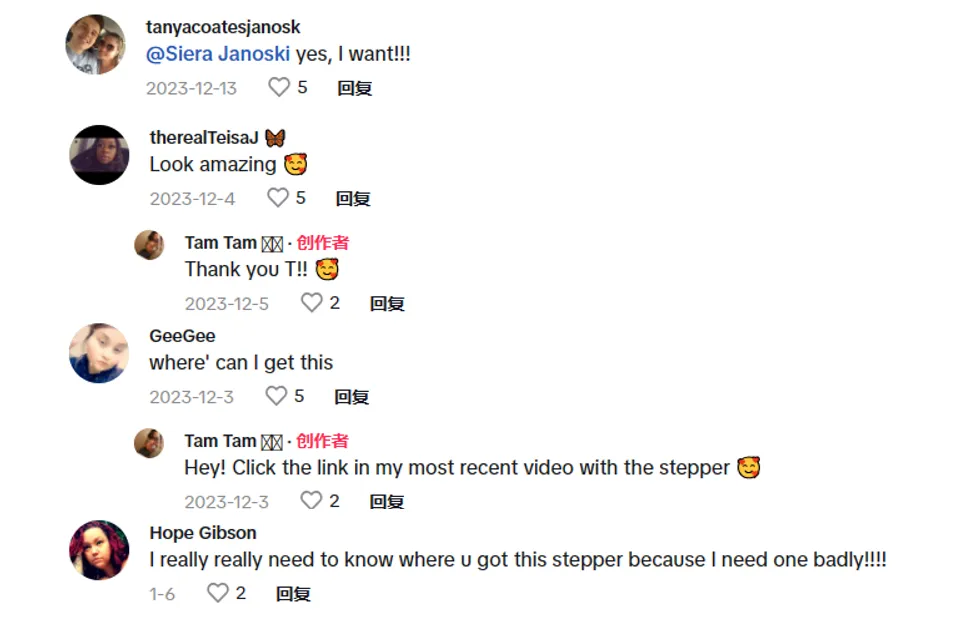Like therealTeisaJ's 'Look amazing' comment
The height and width of the screenshot is (622, 955).
(x=278, y=198)
